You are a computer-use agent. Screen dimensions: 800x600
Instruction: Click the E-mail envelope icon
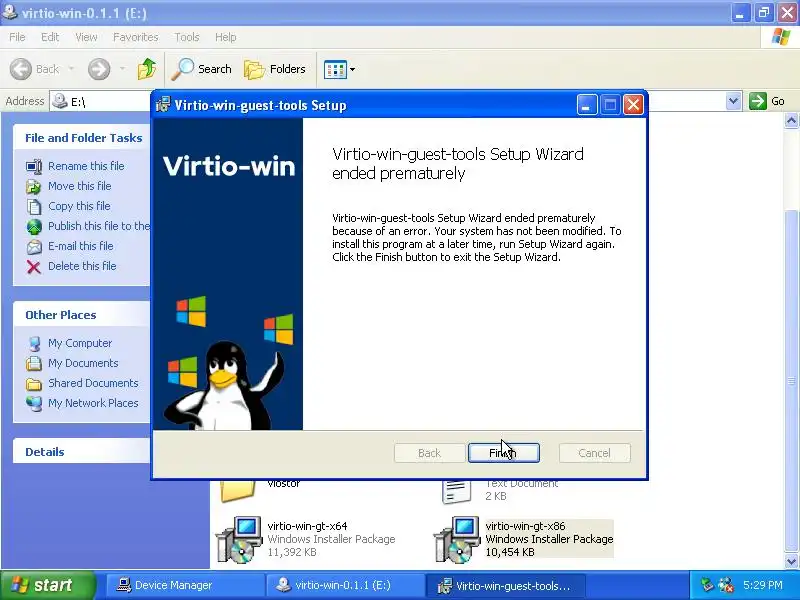[x=34, y=247]
